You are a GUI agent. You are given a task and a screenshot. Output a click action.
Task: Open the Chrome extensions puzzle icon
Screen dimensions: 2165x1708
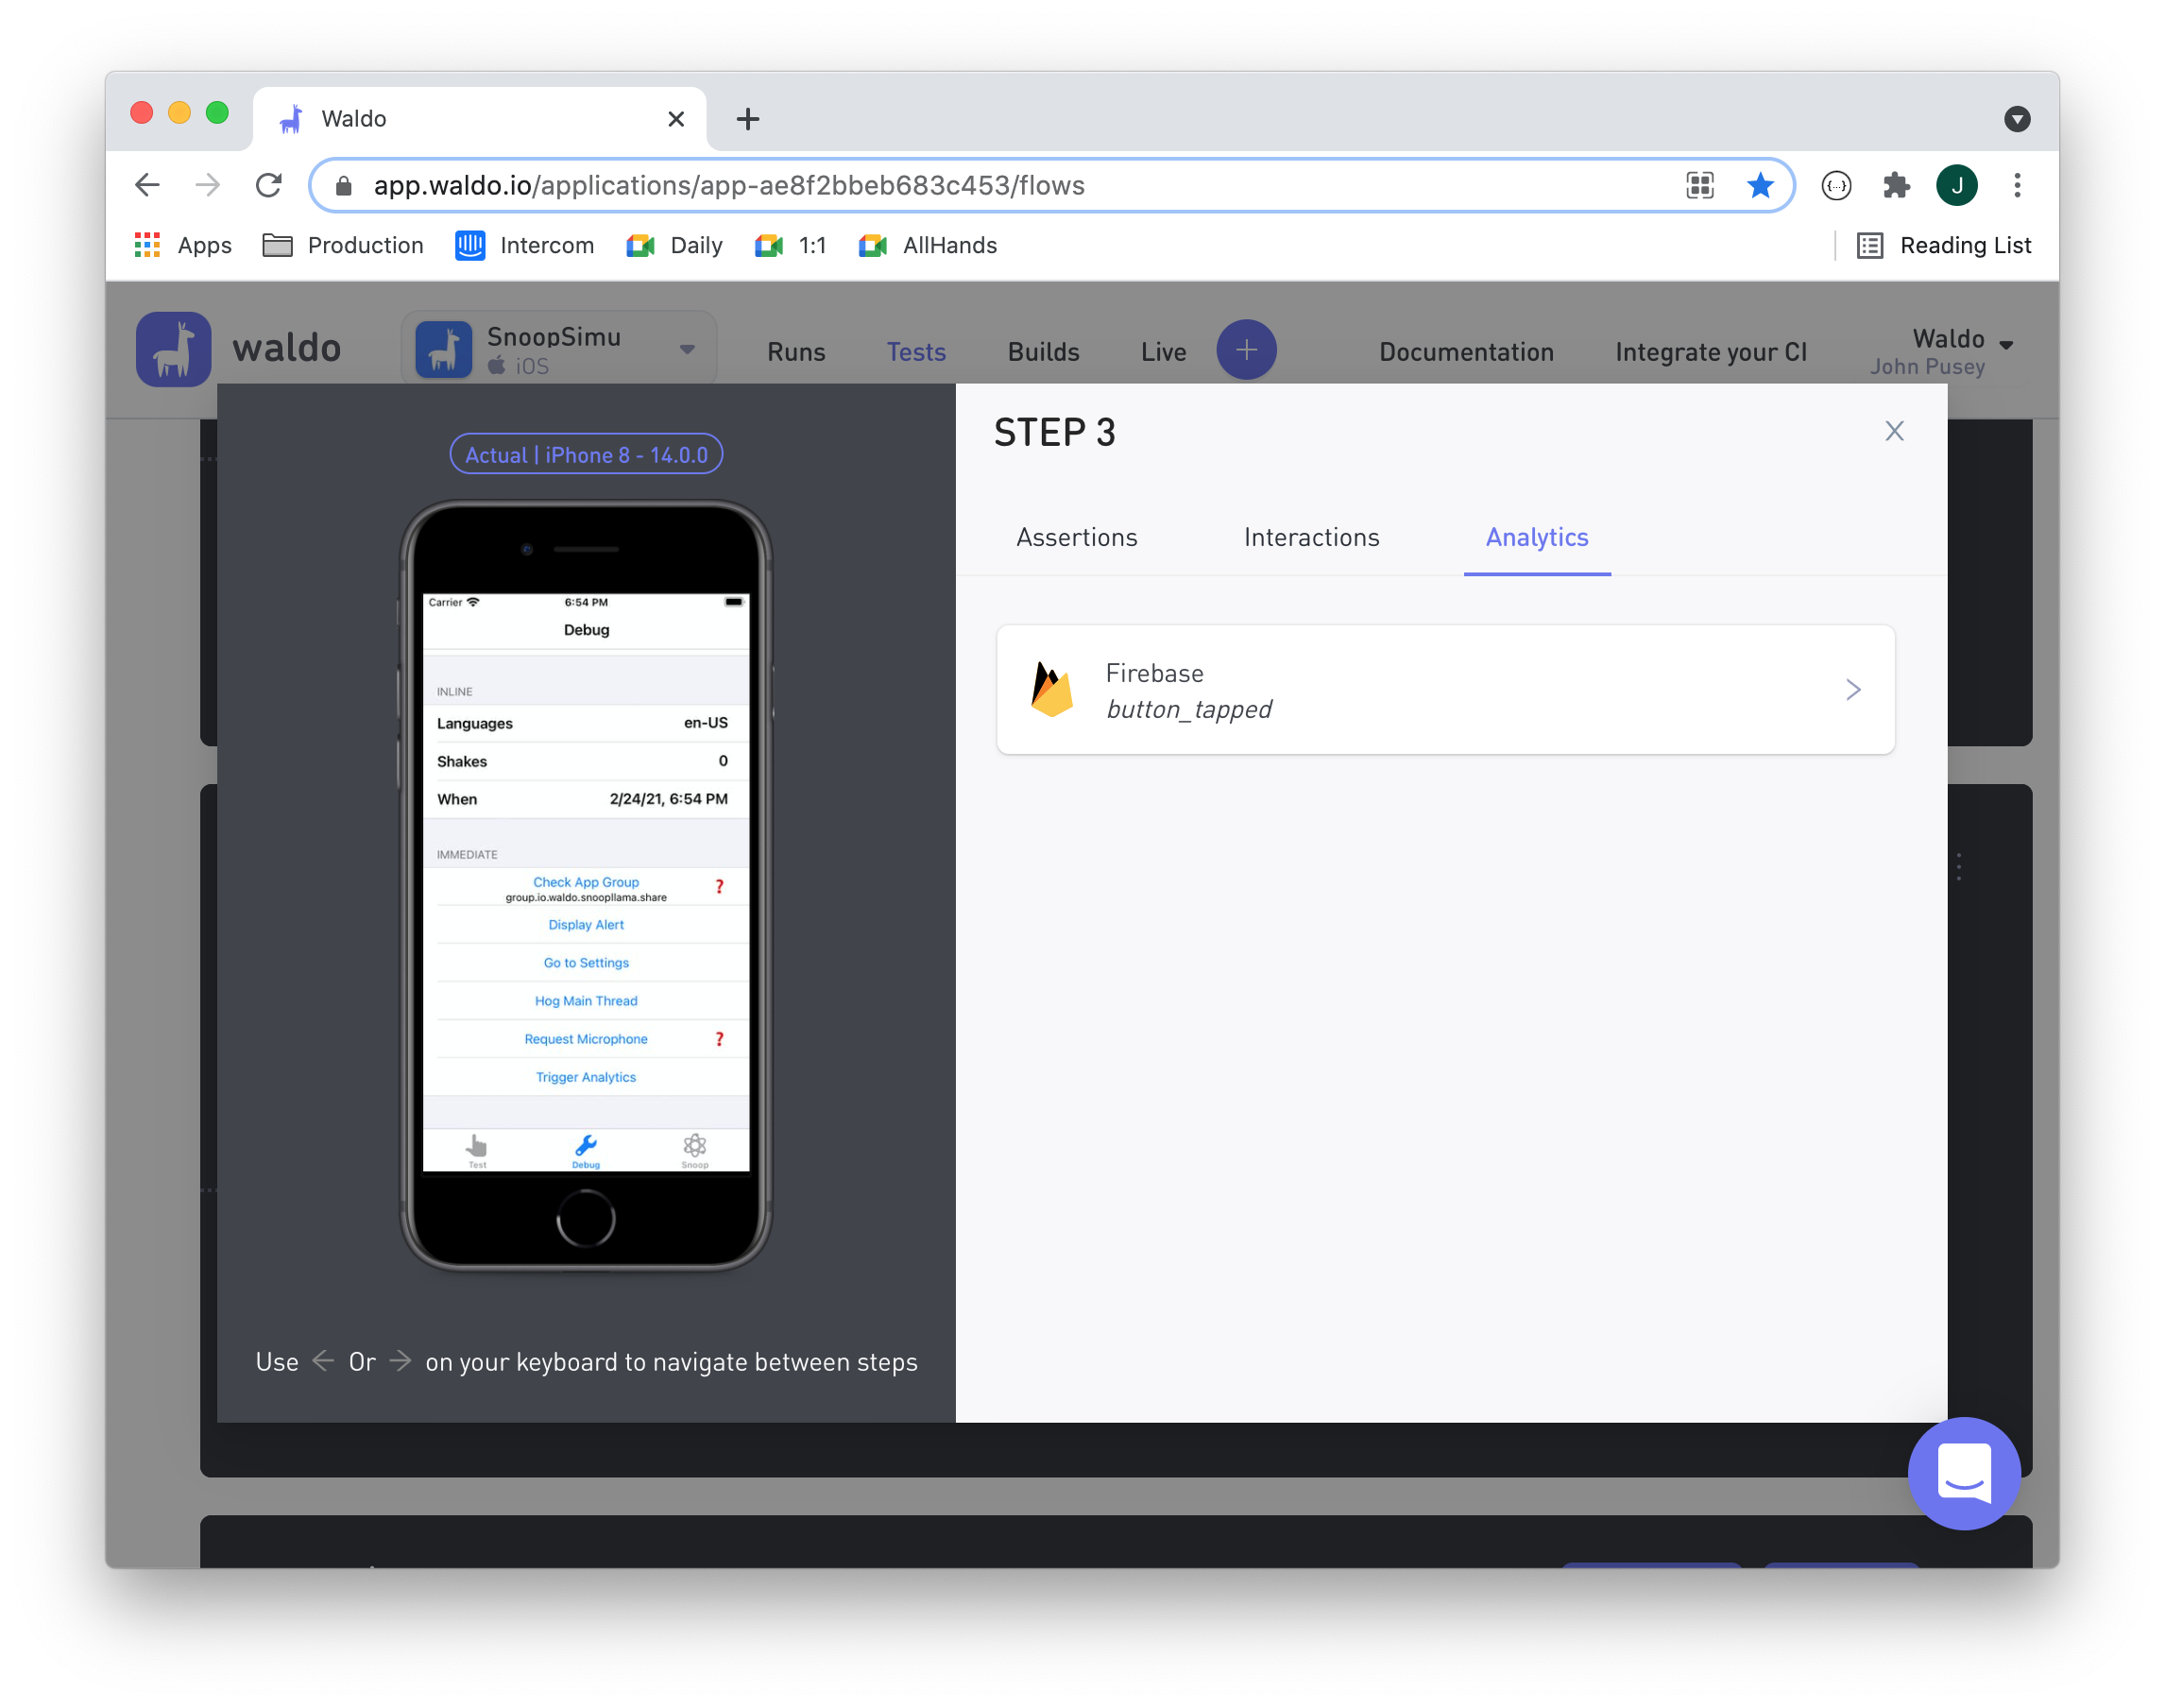(1896, 185)
